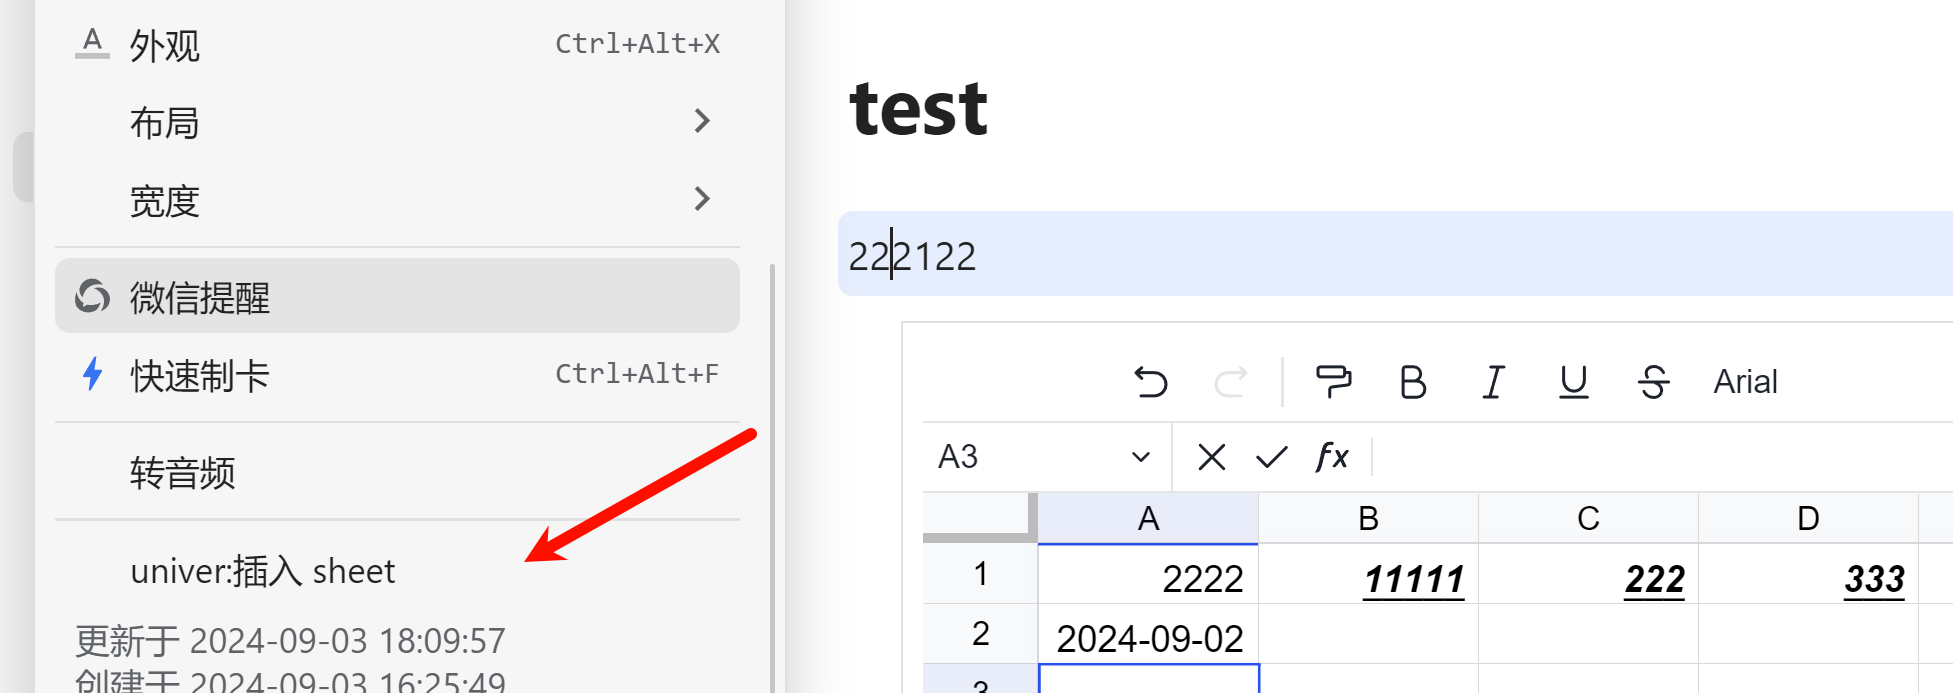The height and width of the screenshot is (693, 1953).
Task: Click the redo arrow icon
Action: click(x=1231, y=382)
